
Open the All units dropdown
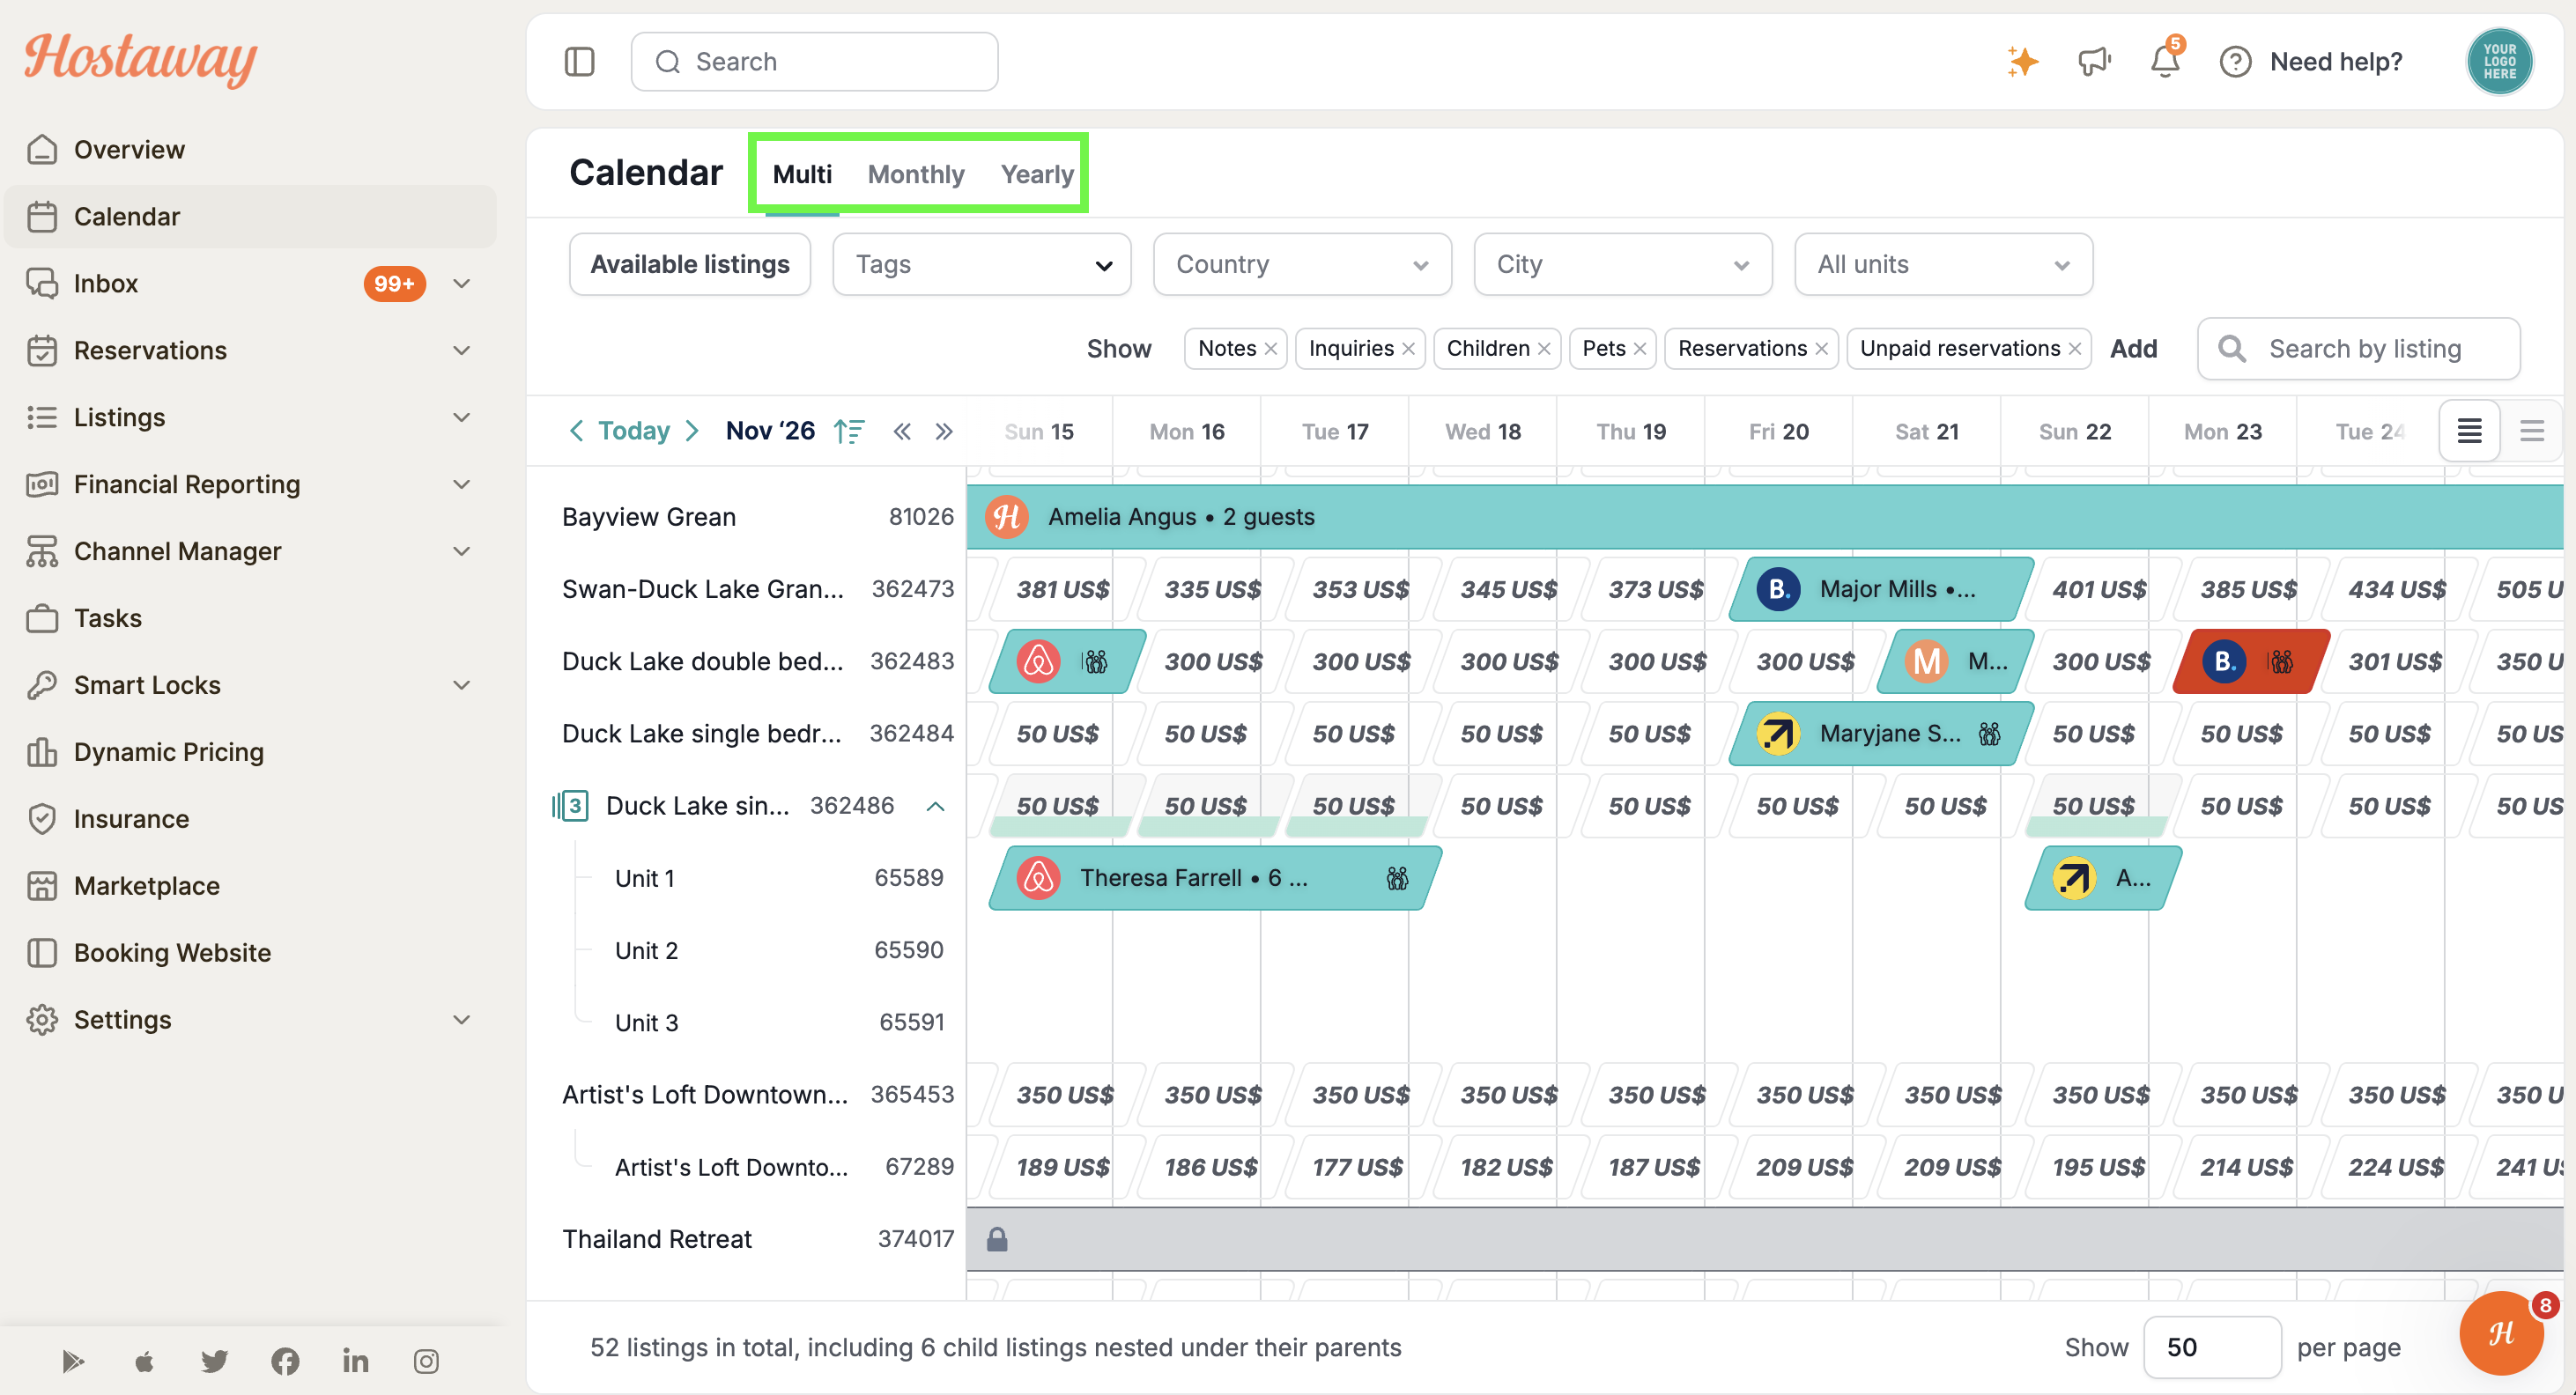1943,265
